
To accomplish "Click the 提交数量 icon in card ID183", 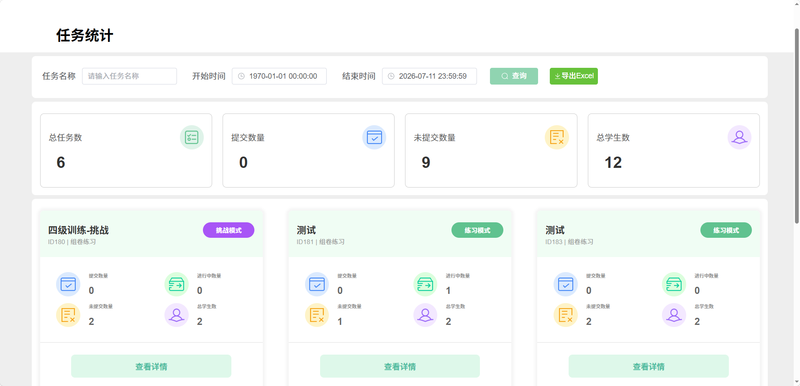I will click(x=566, y=284).
